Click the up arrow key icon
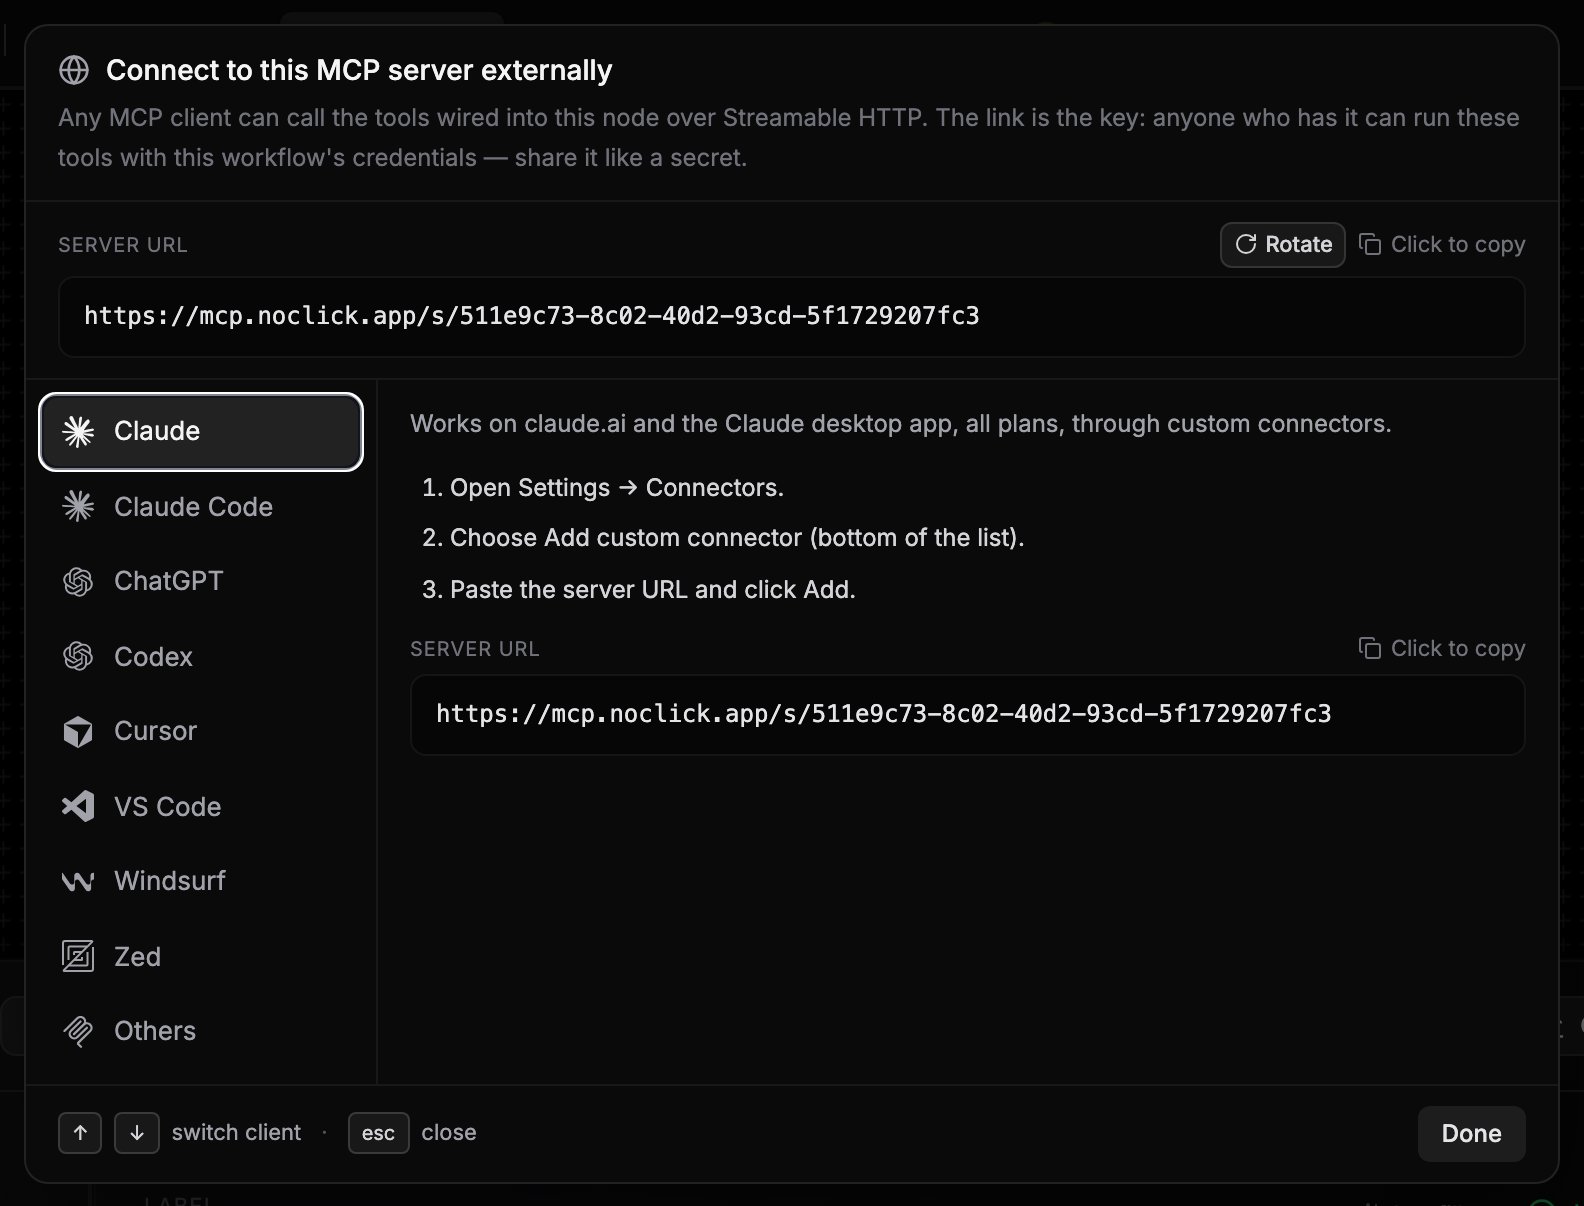 pyautogui.click(x=80, y=1133)
